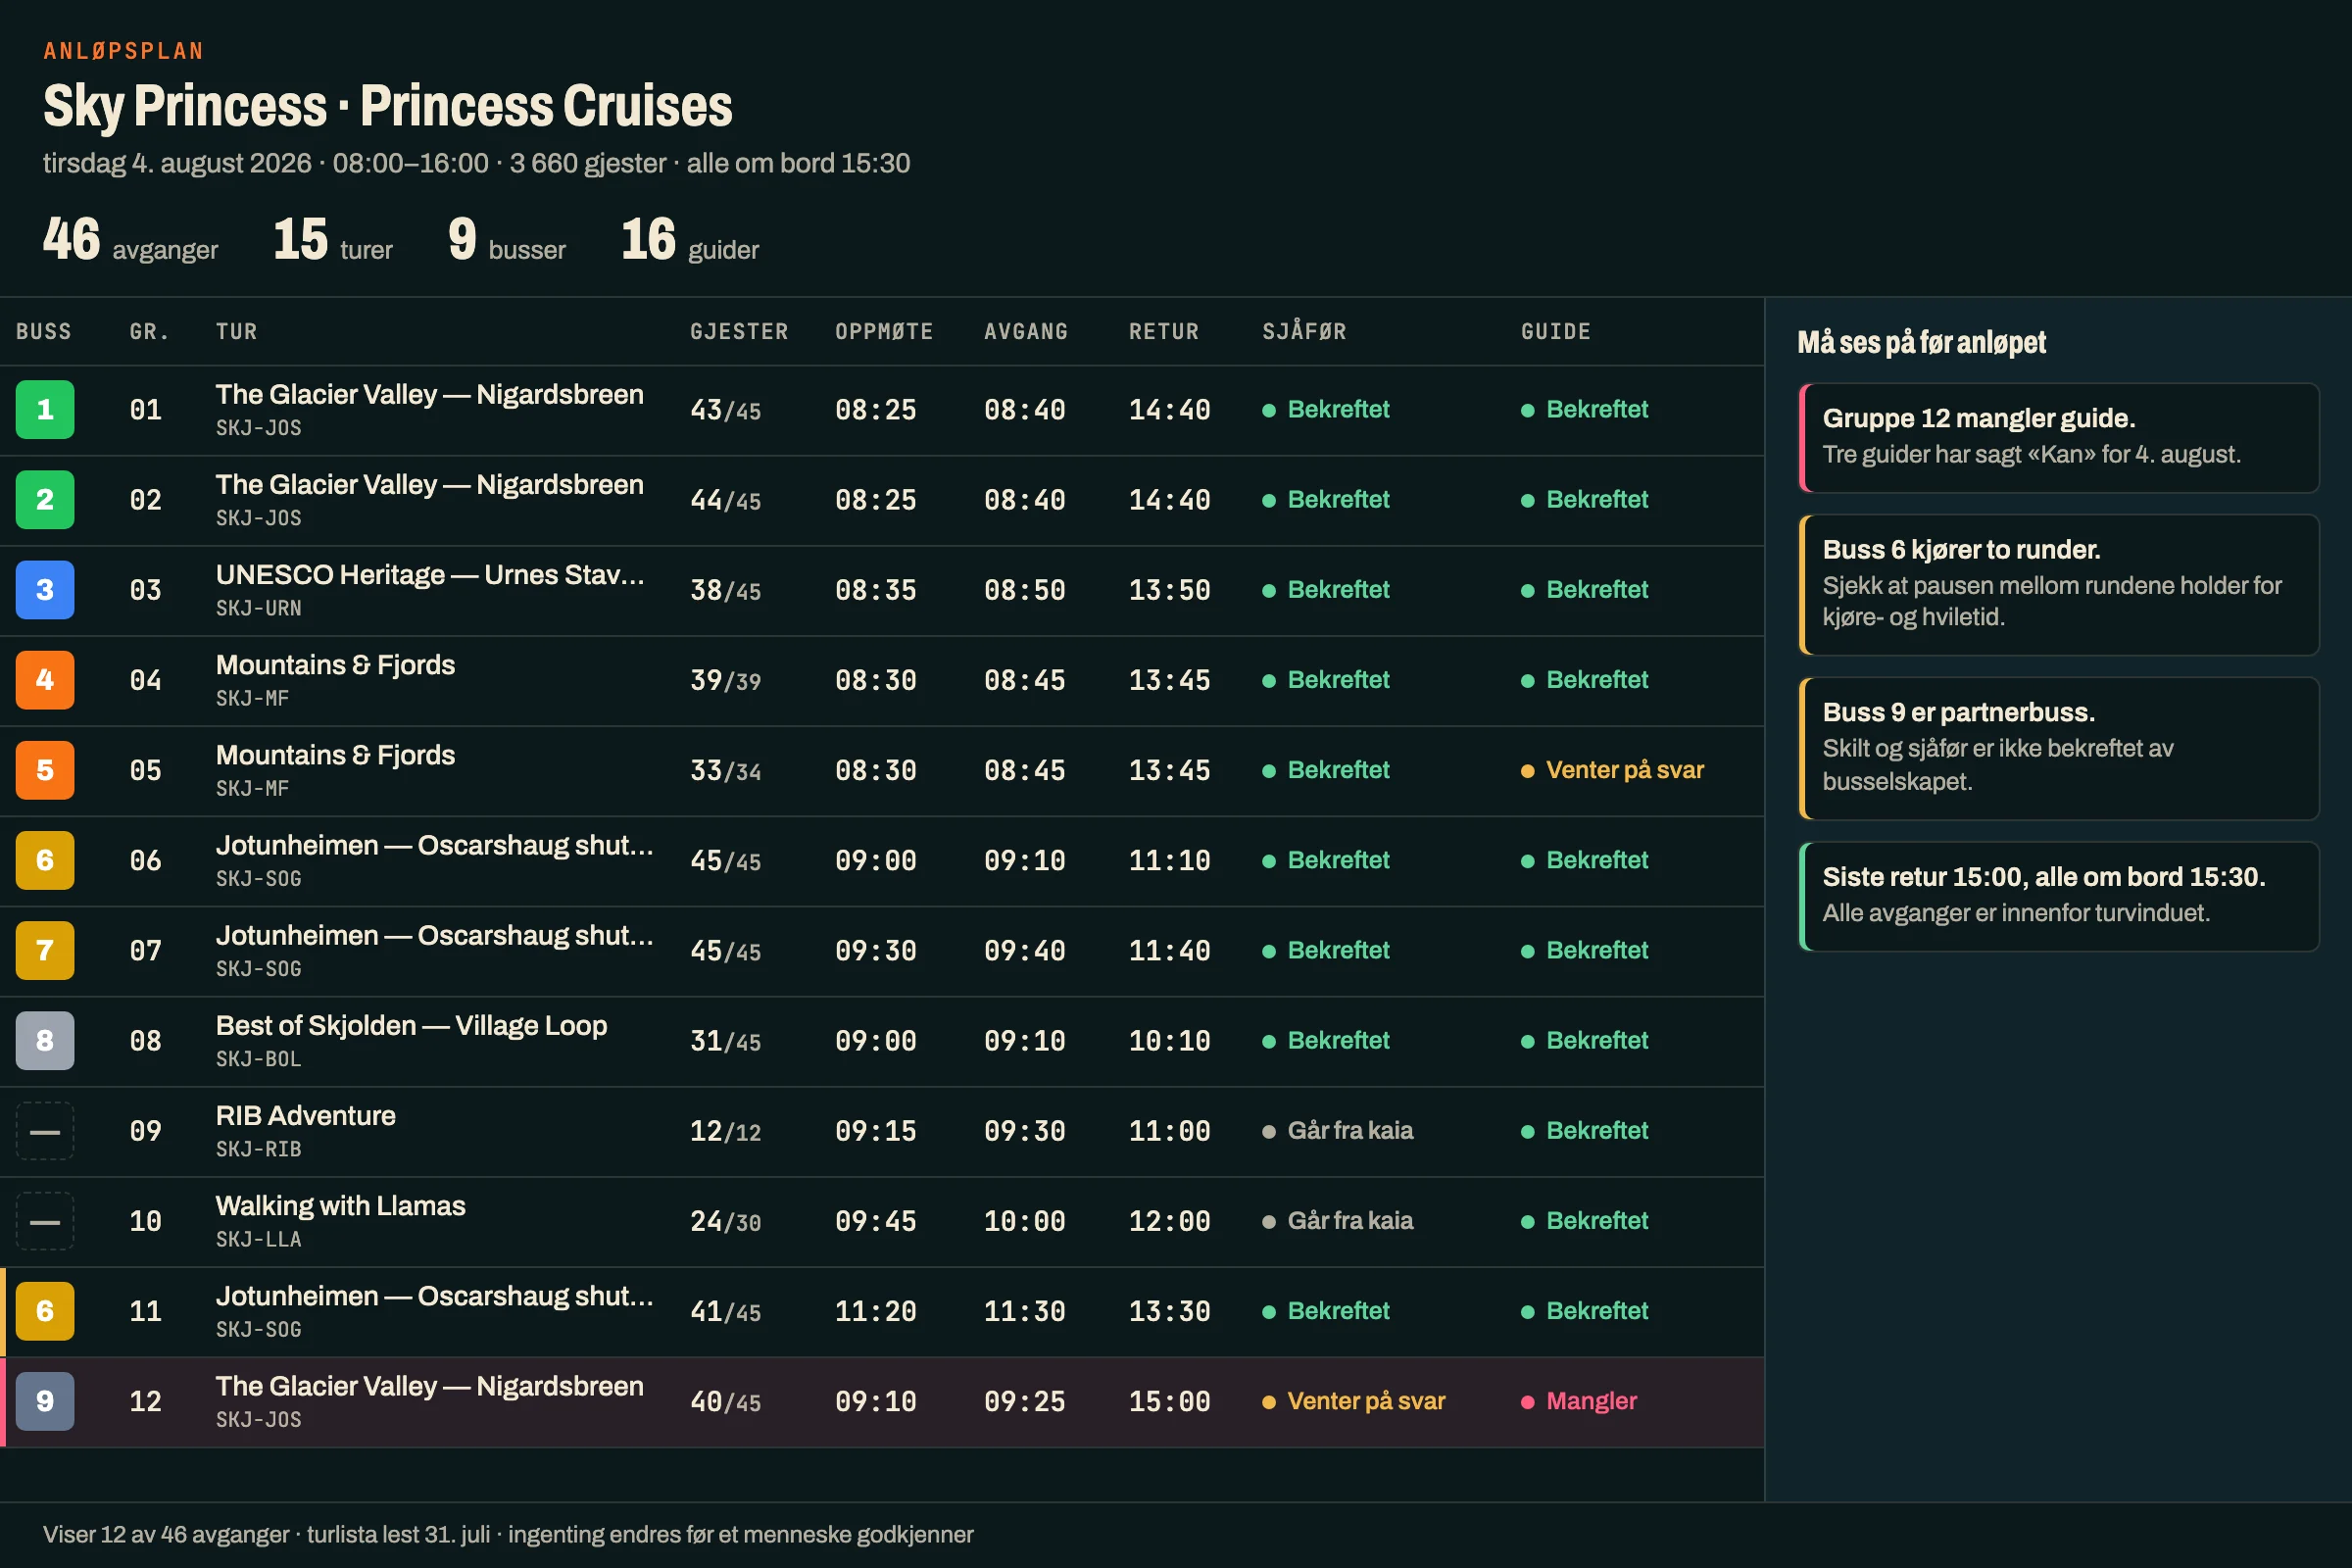Select the bus 9 badge in group 12
Viewport: 2352px width, 1568px height.
pyautogui.click(x=45, y=1401)
